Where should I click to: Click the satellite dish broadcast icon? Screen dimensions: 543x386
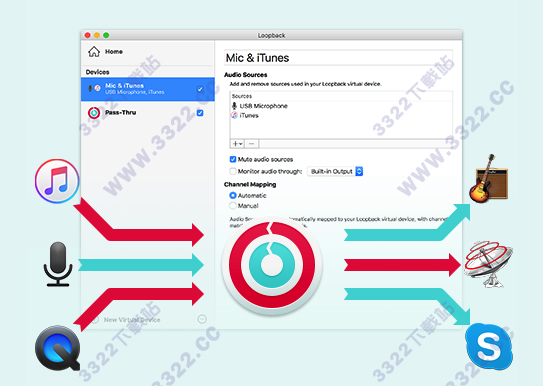click(x=488, y=264)
